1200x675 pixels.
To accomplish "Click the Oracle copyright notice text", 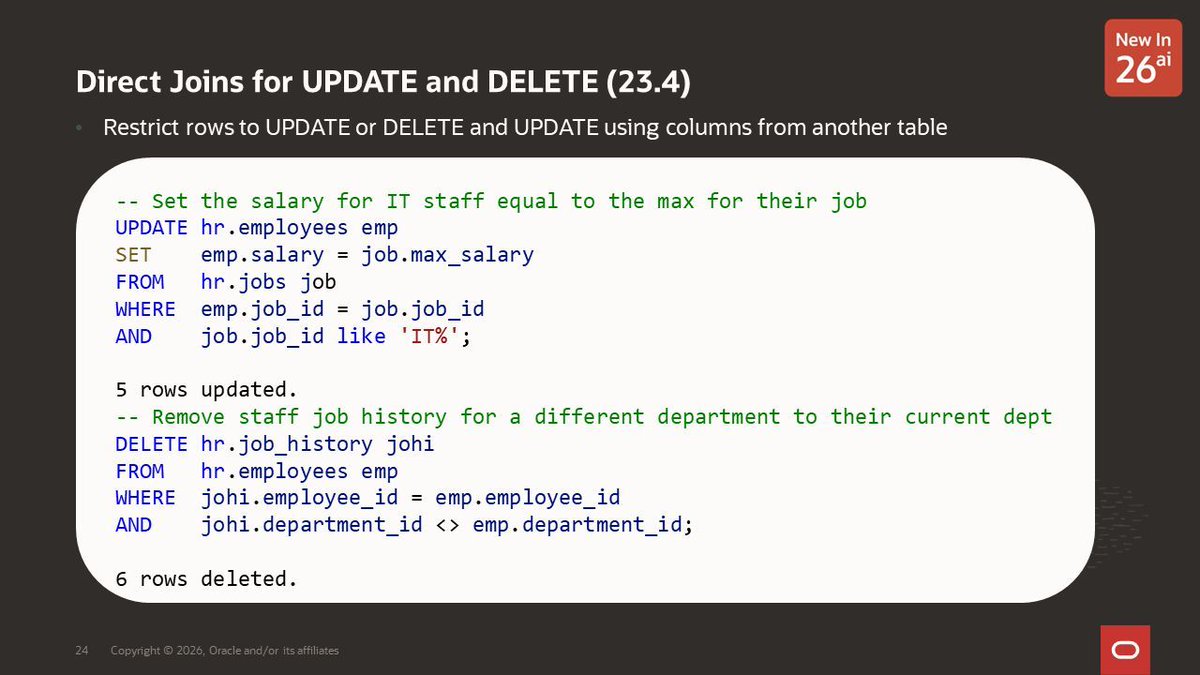I will [x=224, y=651].
